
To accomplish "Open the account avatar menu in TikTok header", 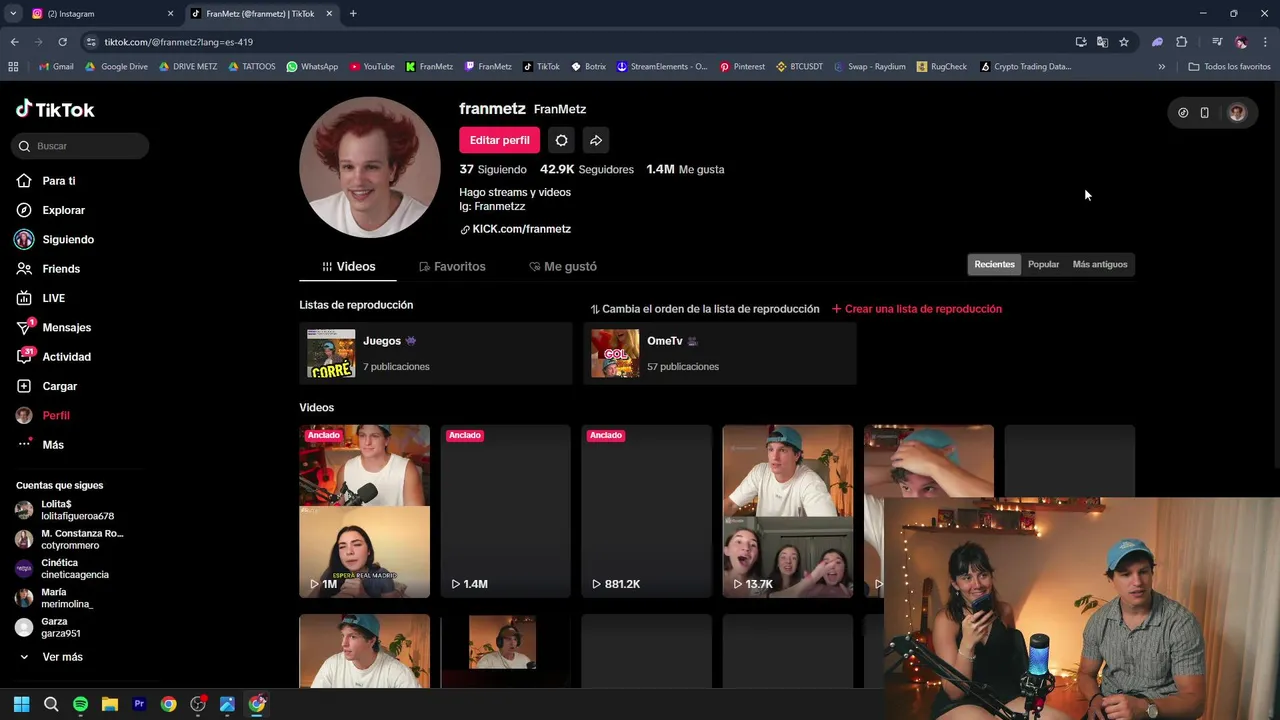I will tap(1237, 113).
